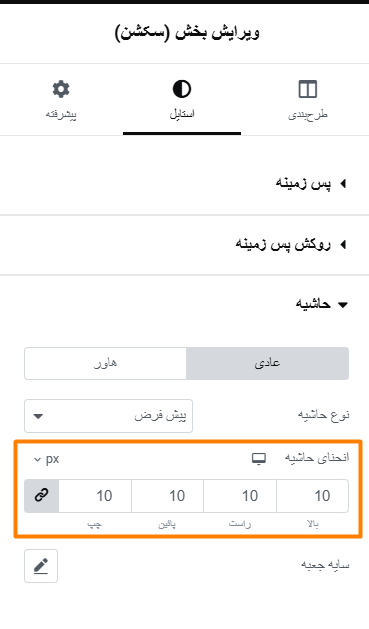369x629 pixels.
Task: Select the هاور (hover) state
Action: click(105, 363)
